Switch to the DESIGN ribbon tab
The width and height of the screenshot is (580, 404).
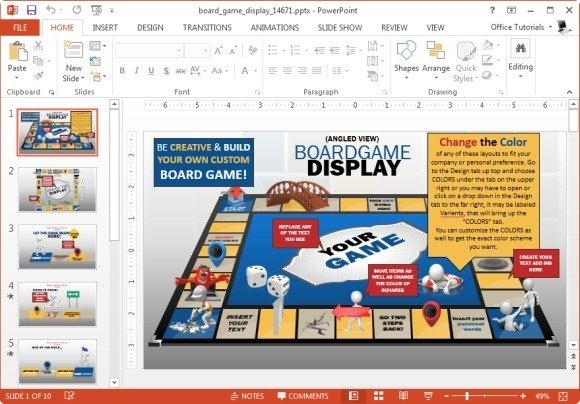point(150,28)
